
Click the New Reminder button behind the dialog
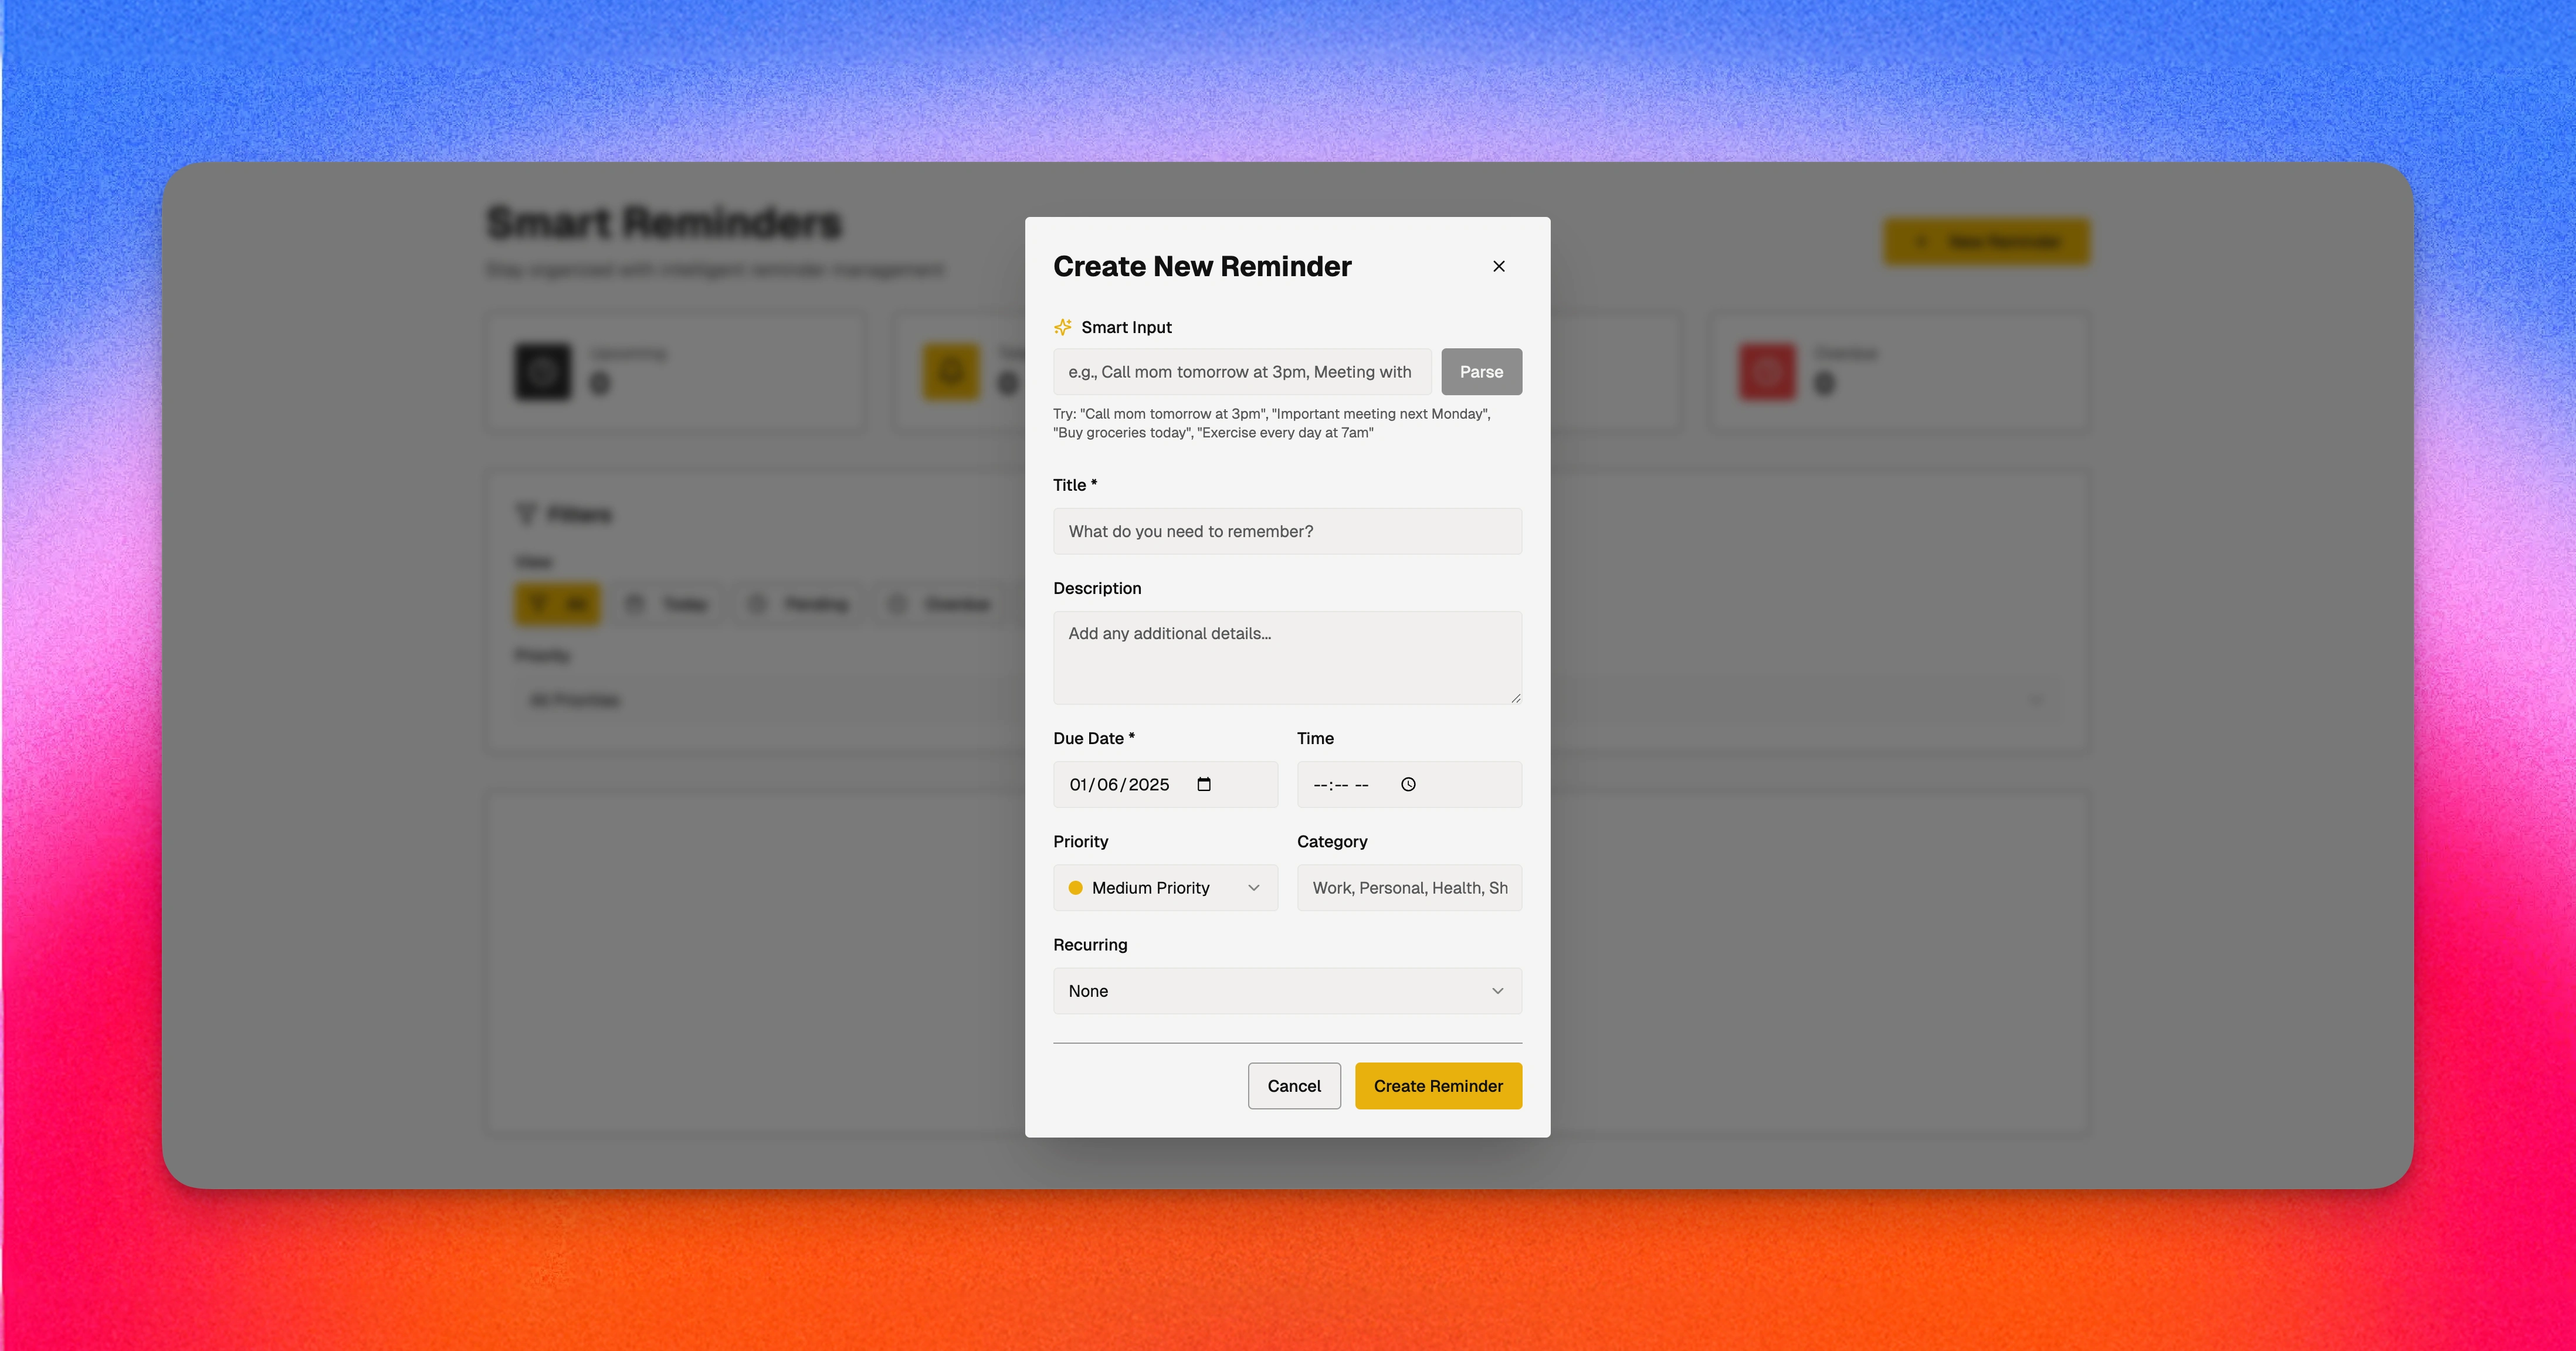[1986, 241]
